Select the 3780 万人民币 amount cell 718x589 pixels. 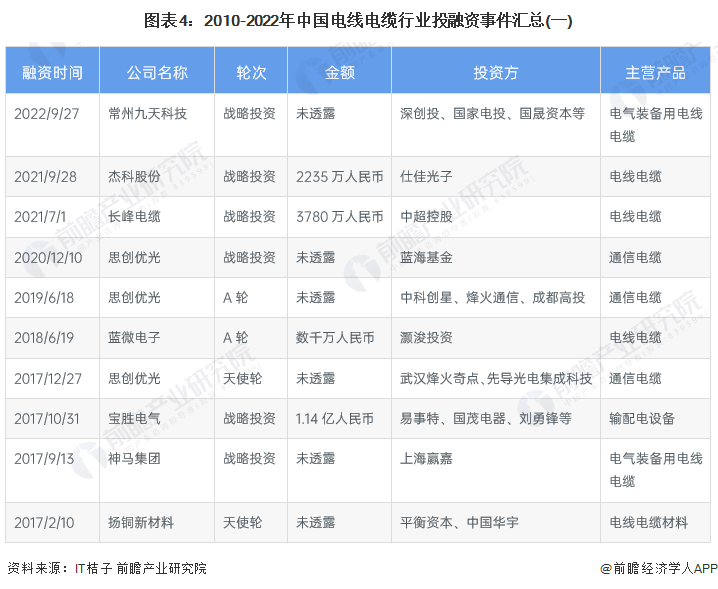[339, 216]
